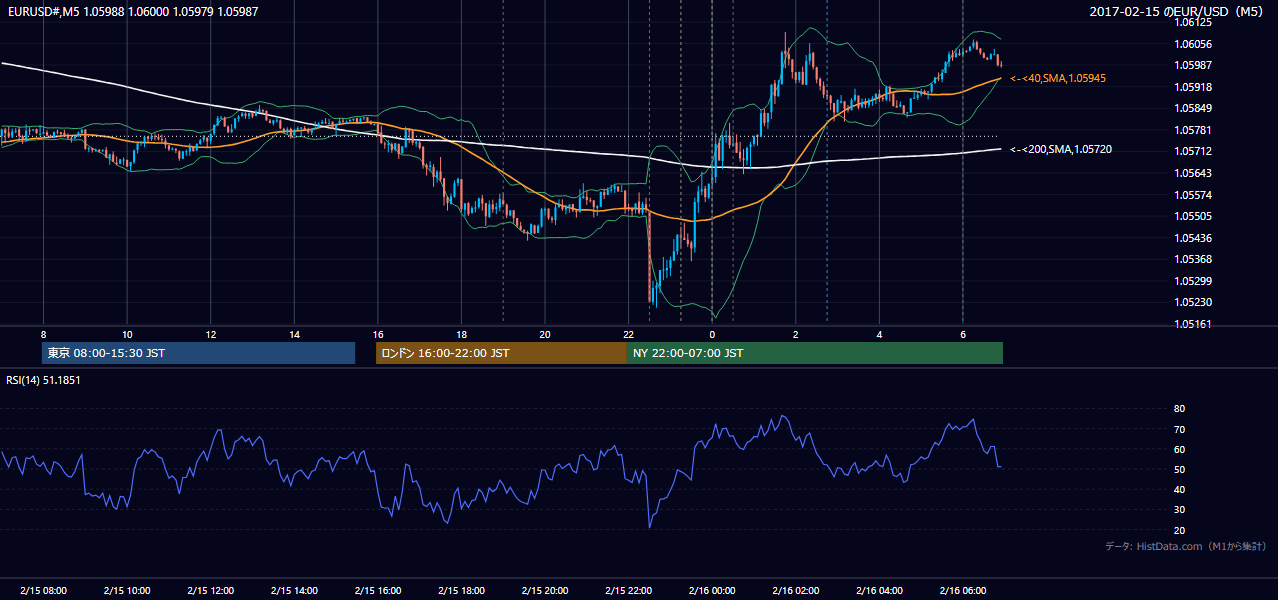The image size is (1278, 600).
Task: Click price axis value 1.05161
Action: click(x=1193, y=324)
